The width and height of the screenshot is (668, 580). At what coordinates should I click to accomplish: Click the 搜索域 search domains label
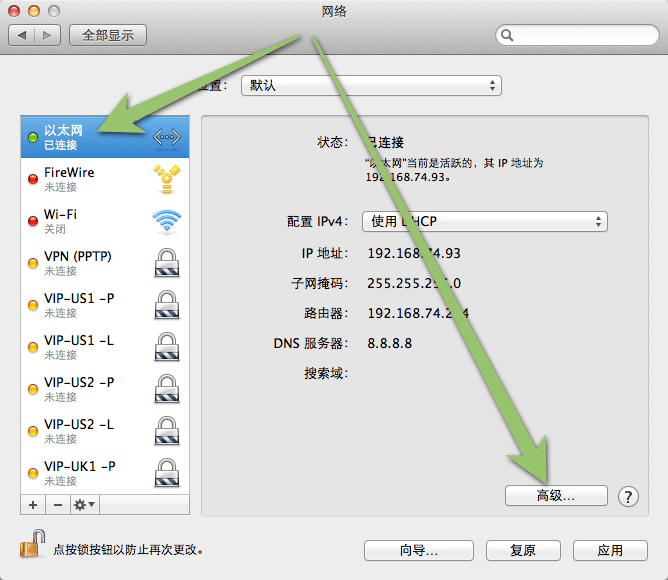click(326, 373)
